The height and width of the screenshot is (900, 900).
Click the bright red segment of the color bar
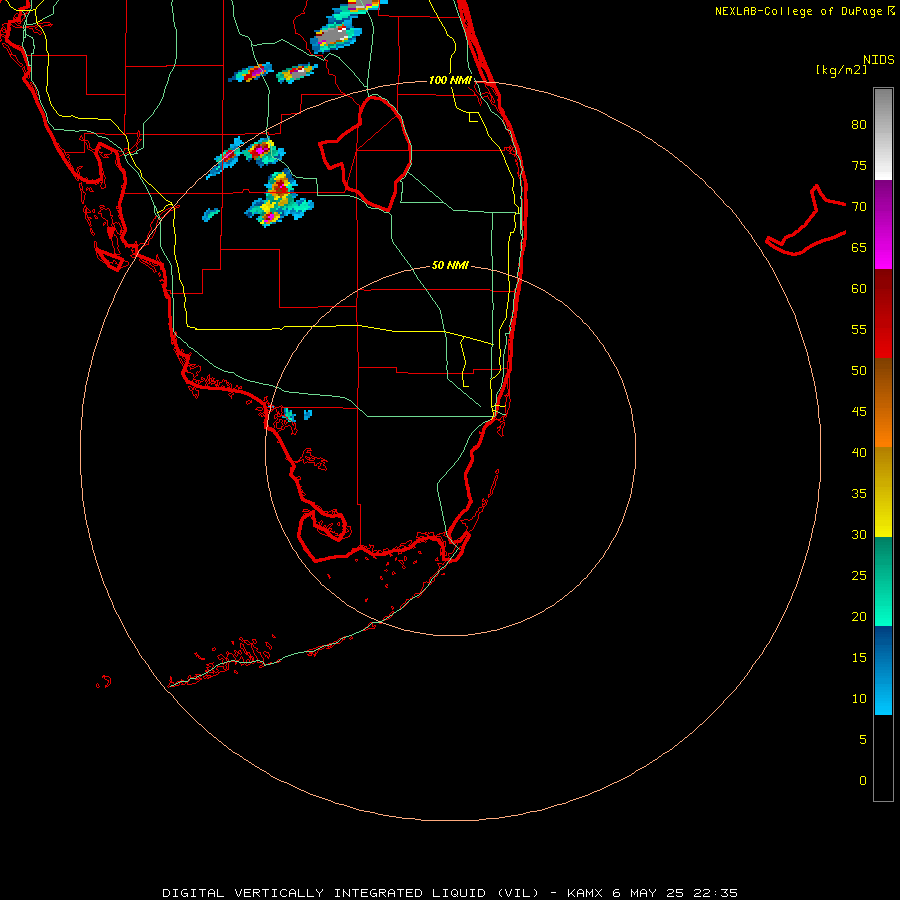[x=883, y=336]
